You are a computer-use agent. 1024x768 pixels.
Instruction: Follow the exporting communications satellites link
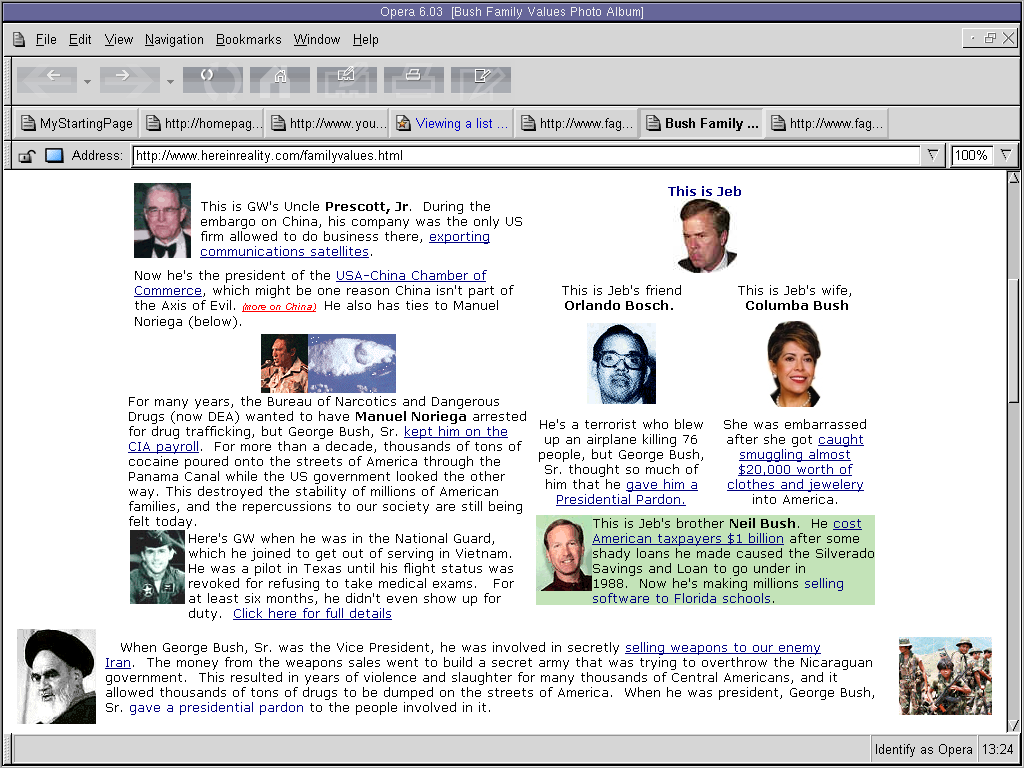coord(345,244)
